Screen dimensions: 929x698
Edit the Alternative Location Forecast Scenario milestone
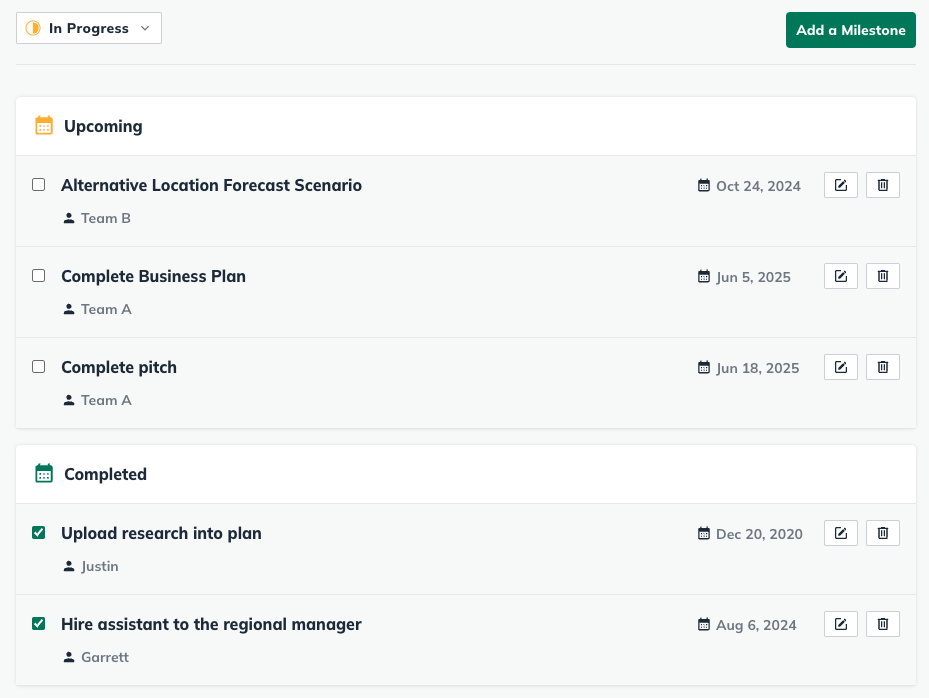840,185
